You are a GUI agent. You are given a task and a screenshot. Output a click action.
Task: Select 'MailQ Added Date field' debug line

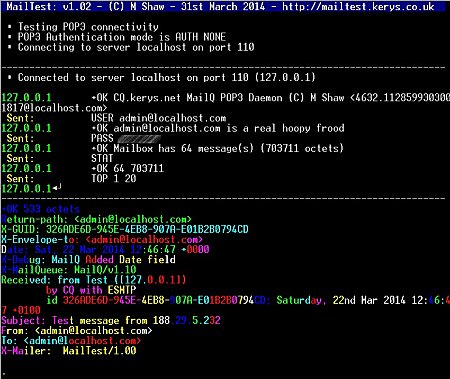click(88, 259)
